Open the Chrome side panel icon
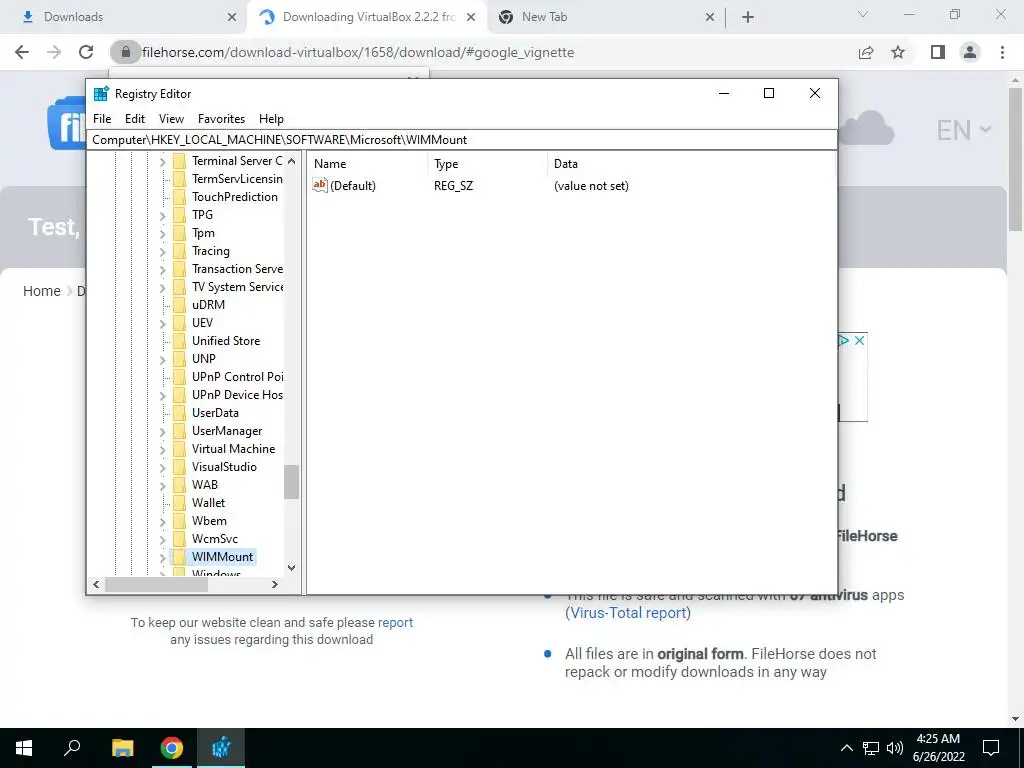Image resolution: width=1024 pixels, height=768 pixels. click(x=938, y=52)
